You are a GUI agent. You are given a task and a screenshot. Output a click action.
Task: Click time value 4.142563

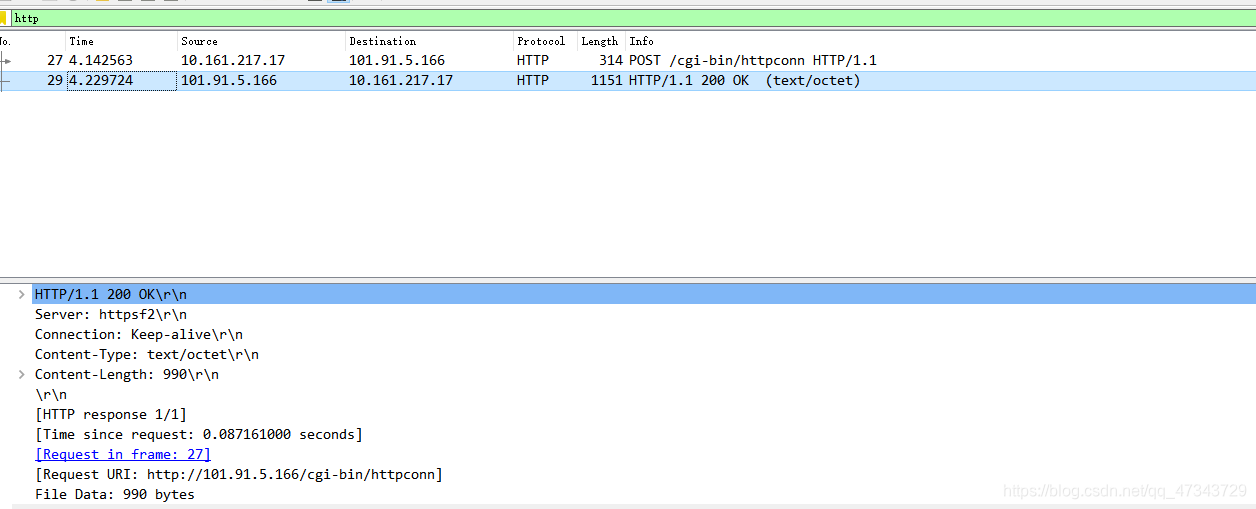pyautogui.click(x=100, y=61)
